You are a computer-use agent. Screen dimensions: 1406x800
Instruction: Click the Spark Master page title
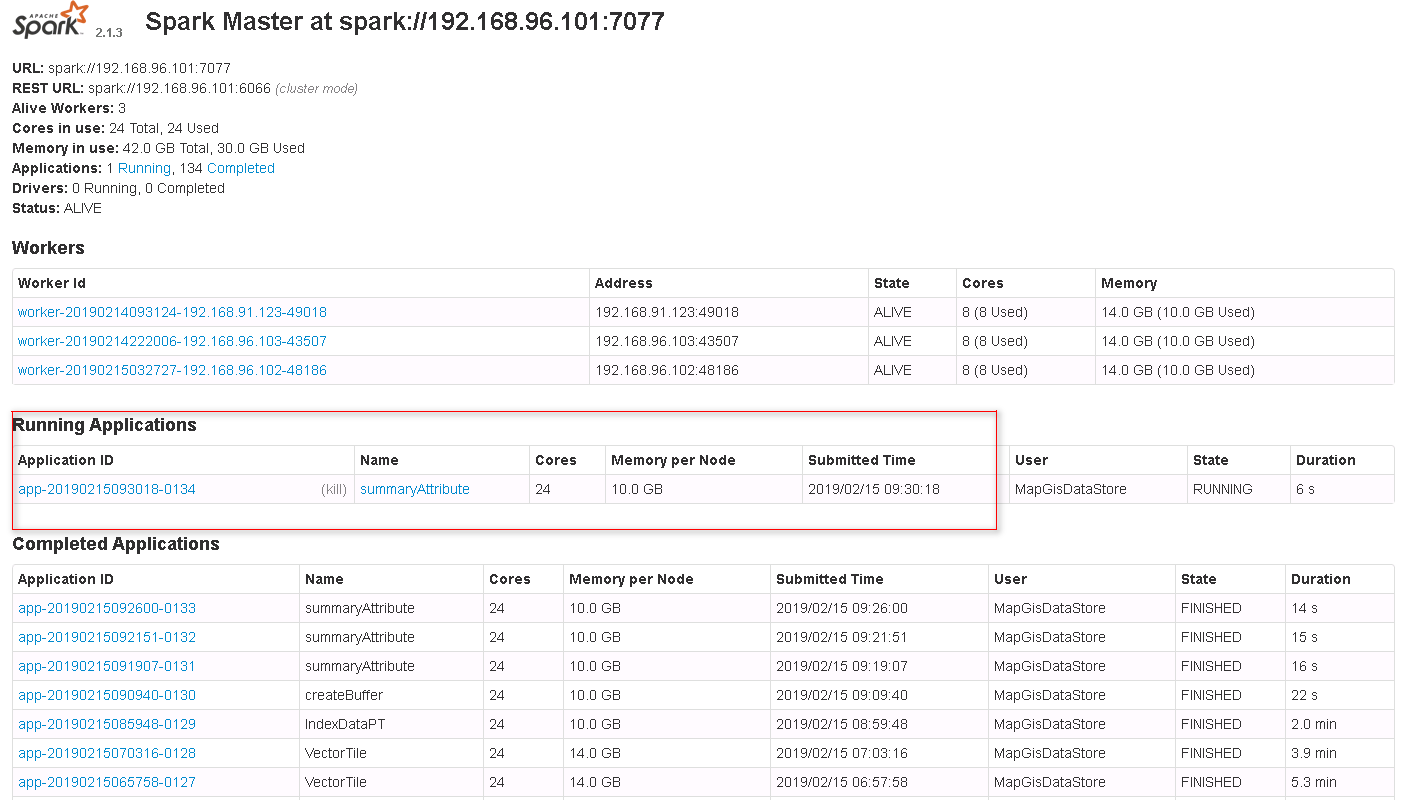pyautogui.click(x=405, y=22)
